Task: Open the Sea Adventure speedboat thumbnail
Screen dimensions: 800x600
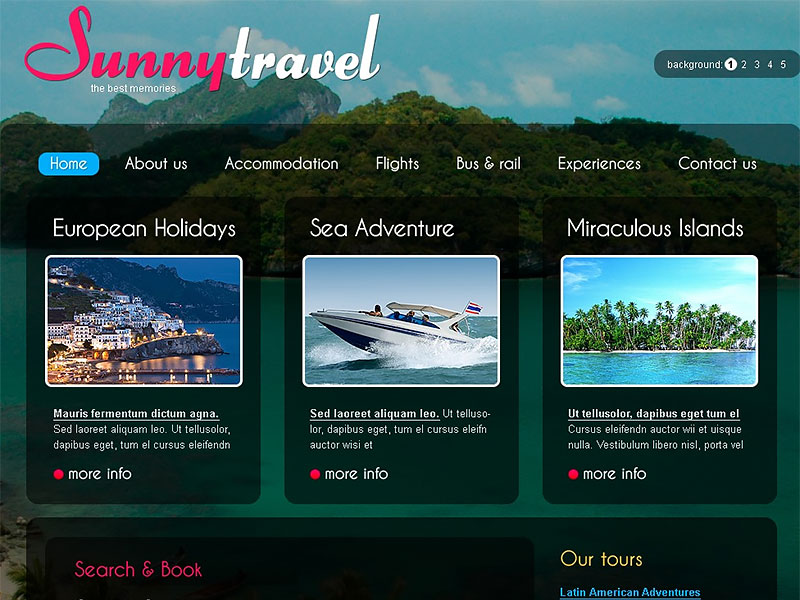Action: (x=401, y=321)
